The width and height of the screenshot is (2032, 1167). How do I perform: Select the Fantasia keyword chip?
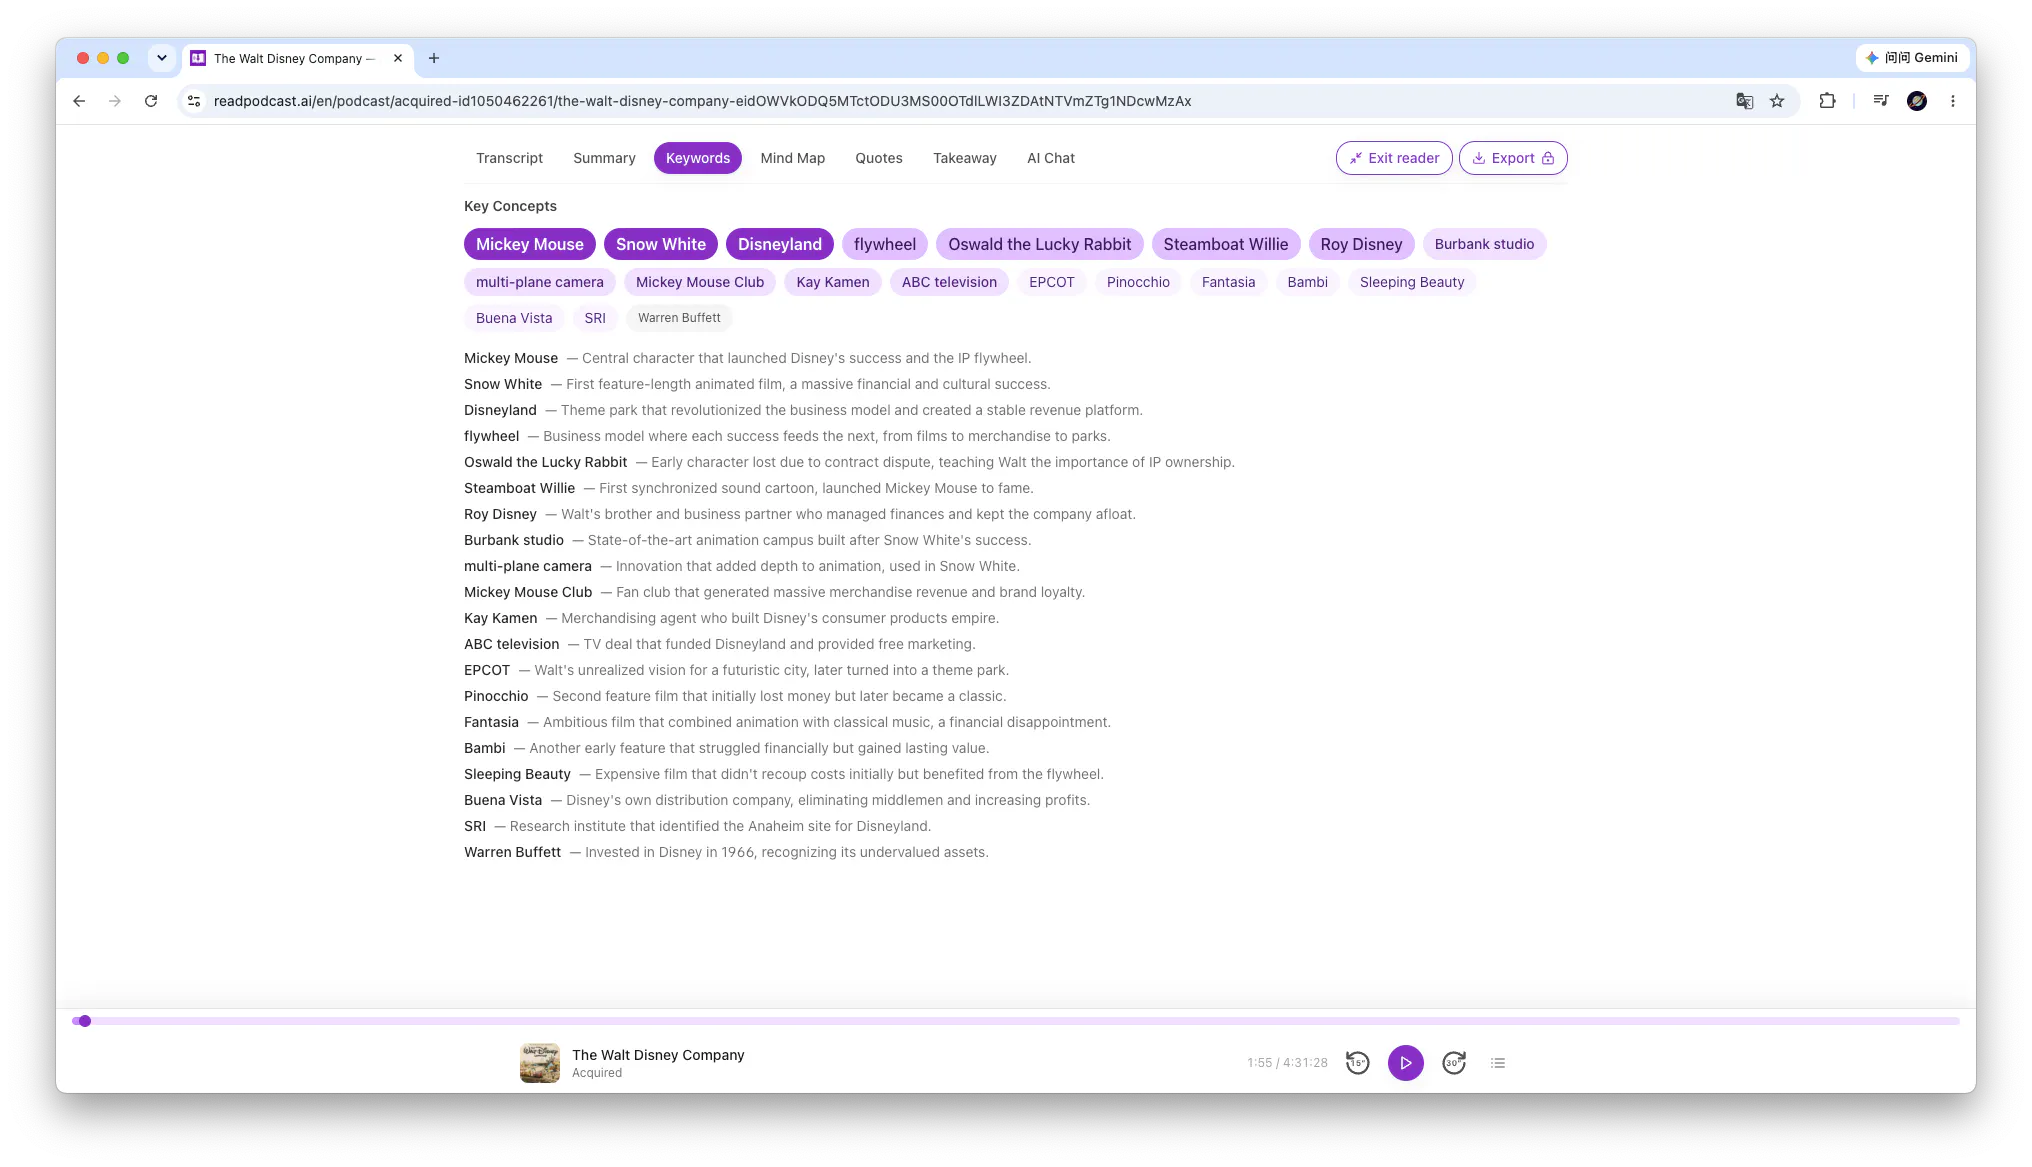click(x=1228, y=282)
